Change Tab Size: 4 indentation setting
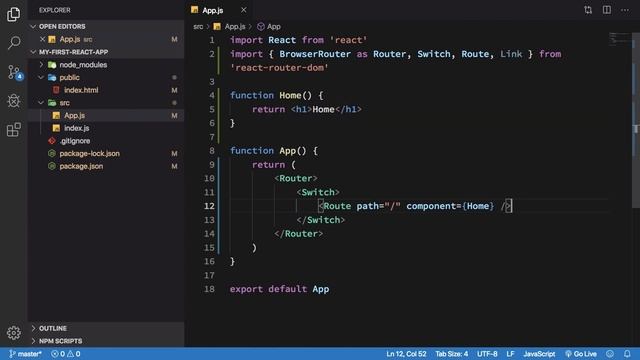This screenshot has width=640, height=360. tap(451, 354)
